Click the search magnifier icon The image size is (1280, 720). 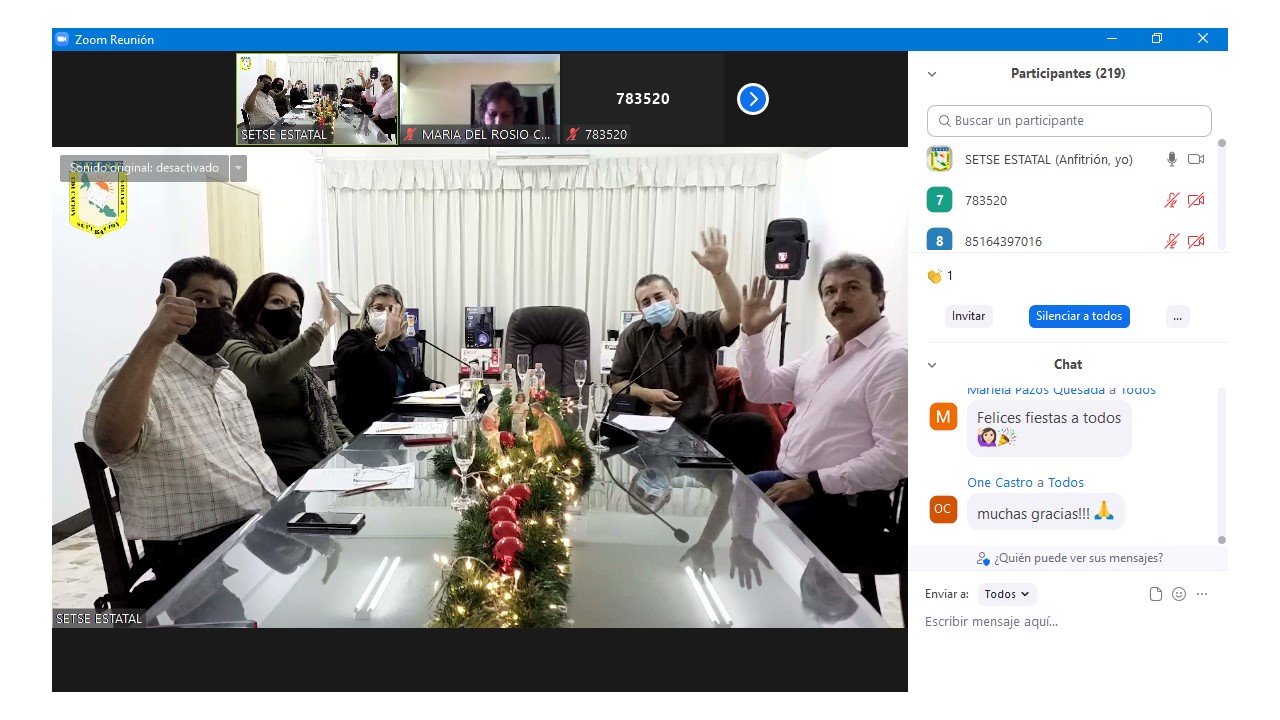pos(944,121)
